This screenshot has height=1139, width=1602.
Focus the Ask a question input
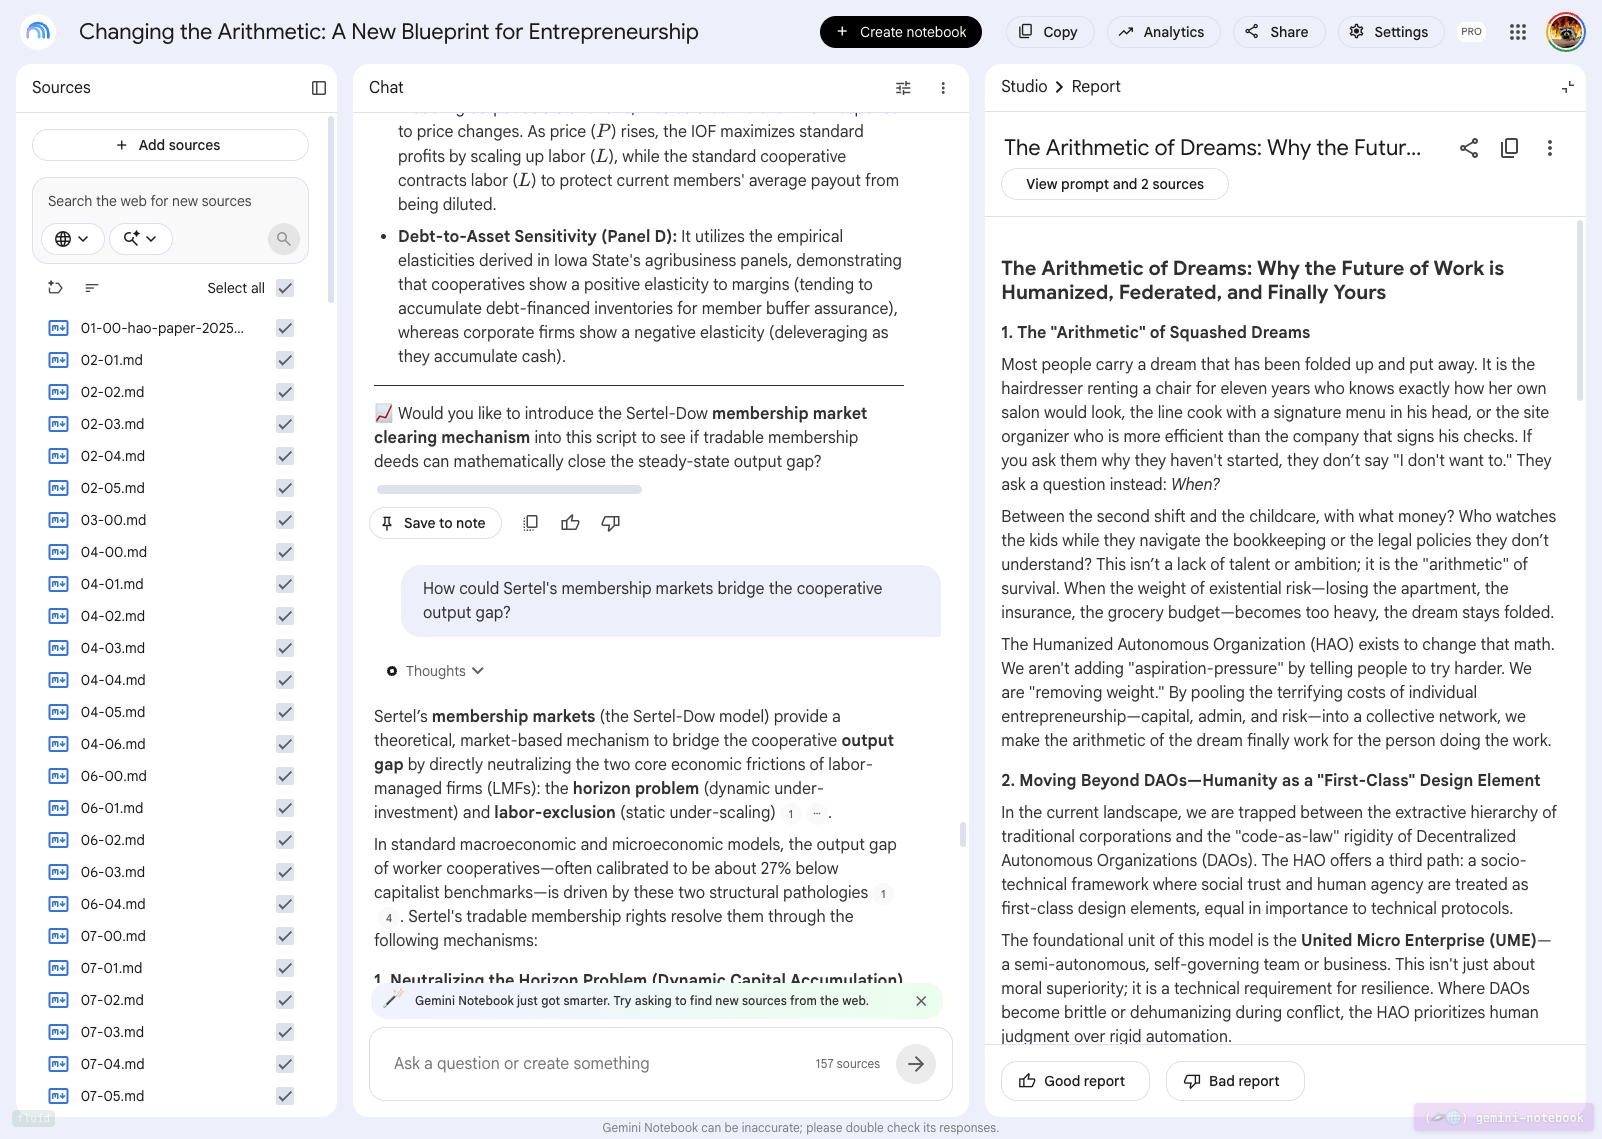click(595, 1064)
